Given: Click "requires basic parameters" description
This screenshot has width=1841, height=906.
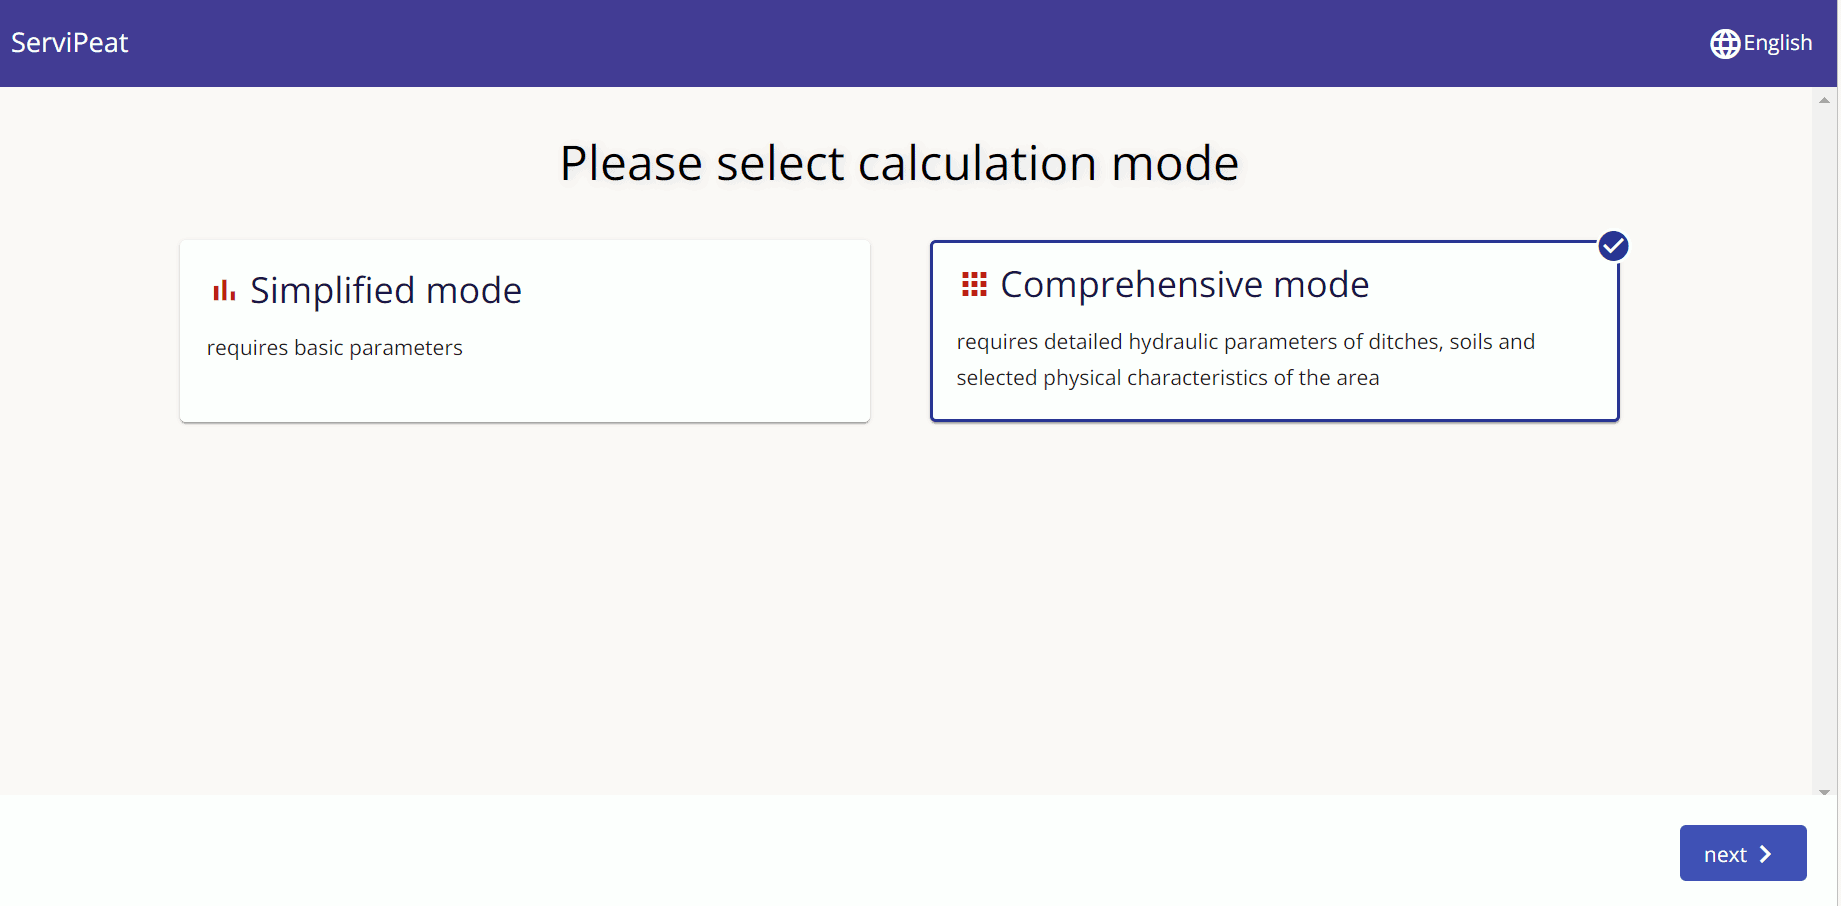Looking at the screenshot, I should coord(335,348).
